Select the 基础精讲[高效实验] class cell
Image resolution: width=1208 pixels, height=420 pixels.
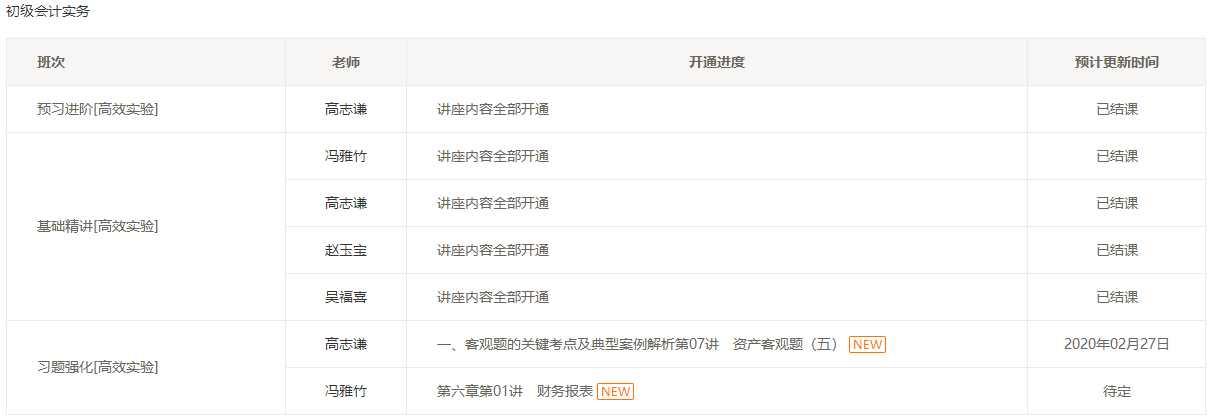point(97,226)
